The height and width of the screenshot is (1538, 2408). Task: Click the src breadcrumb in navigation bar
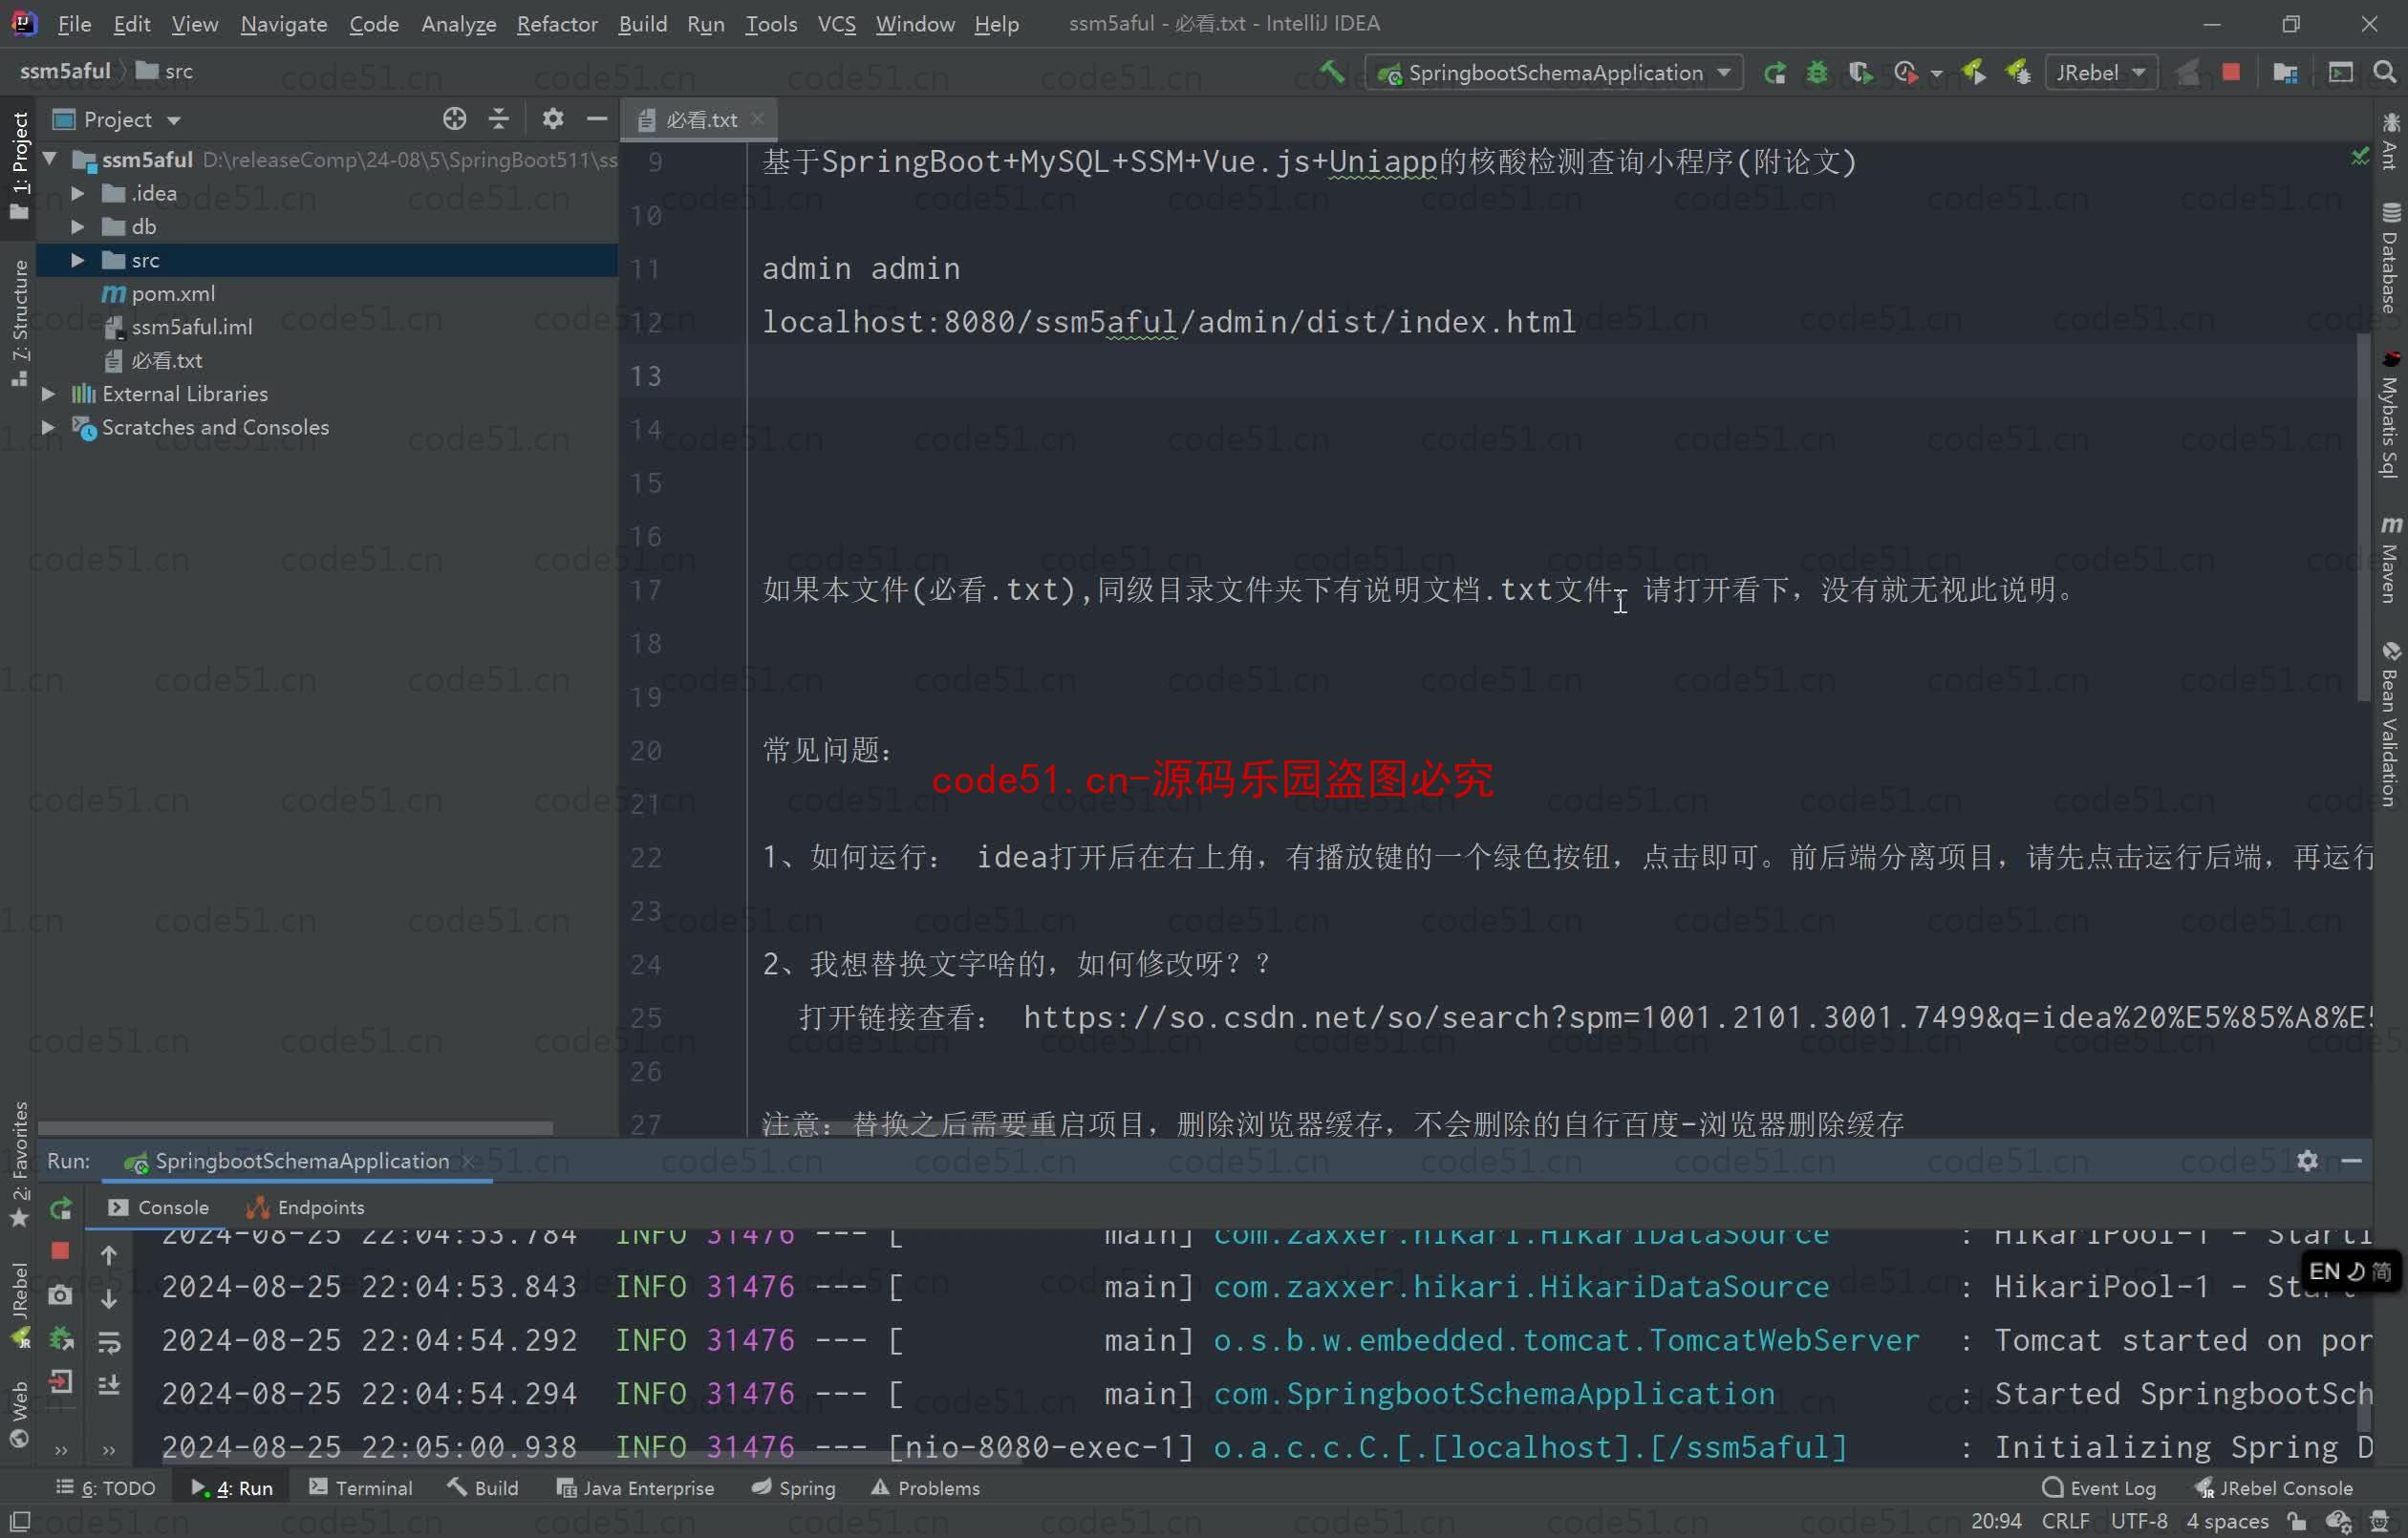[x=165, y=71]
